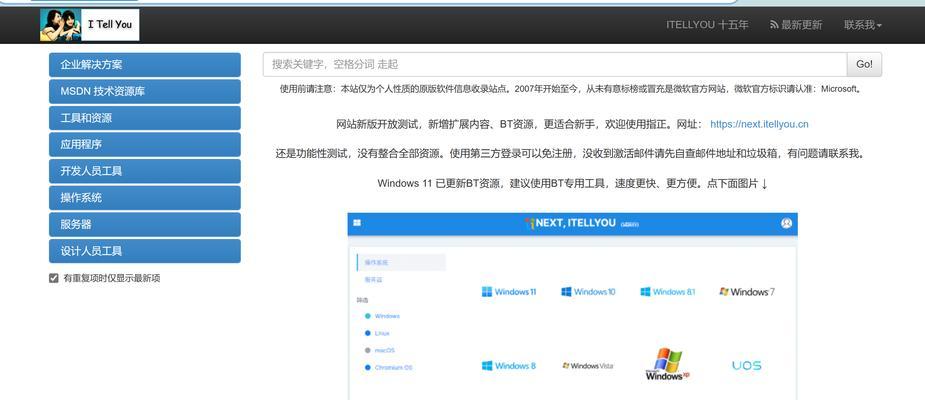
Task: Click the NEXT, ITELLYOU preview image
Action: point(572,306)
